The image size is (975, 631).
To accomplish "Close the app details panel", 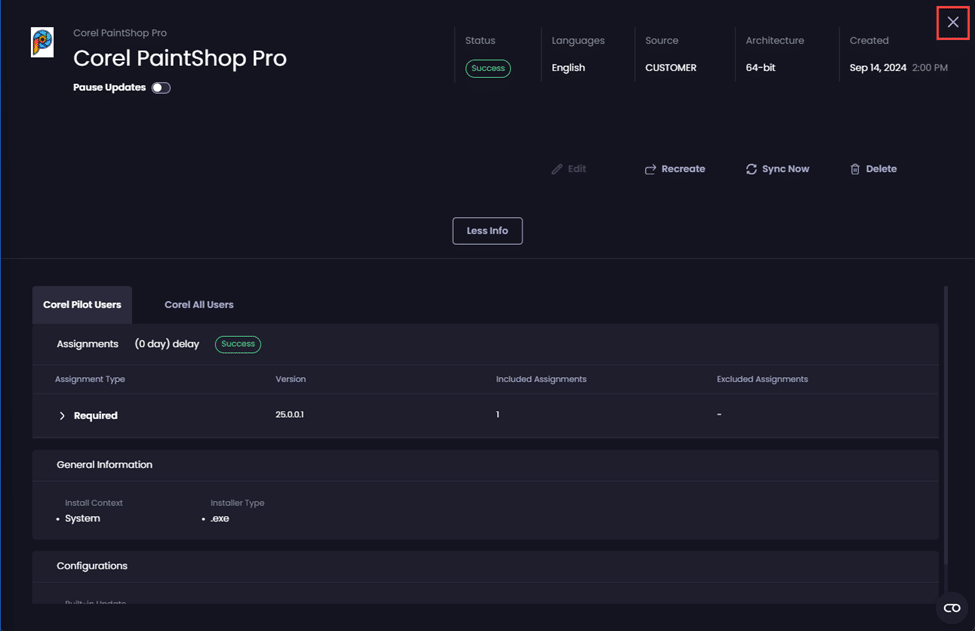I will point(952,22).
